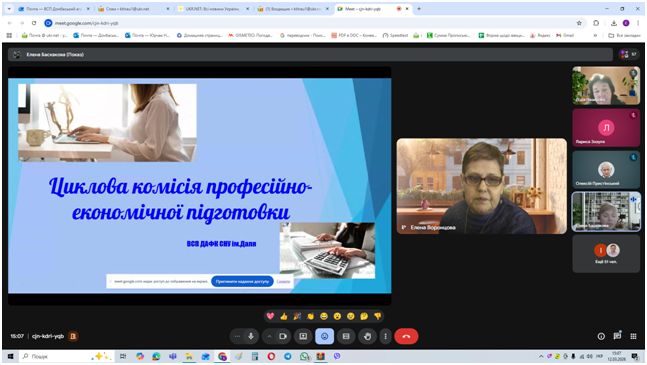Click the meet.google.com address bar
647x365 pixels.
pos(309,23)
